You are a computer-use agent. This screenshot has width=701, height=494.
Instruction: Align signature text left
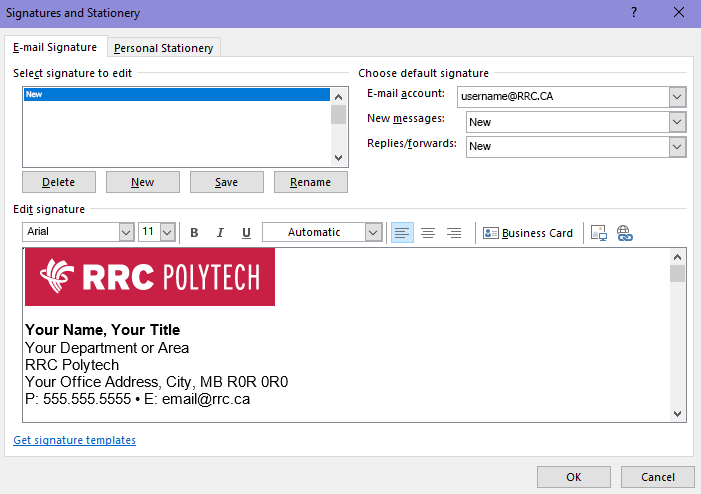click(x=402, y=233)
